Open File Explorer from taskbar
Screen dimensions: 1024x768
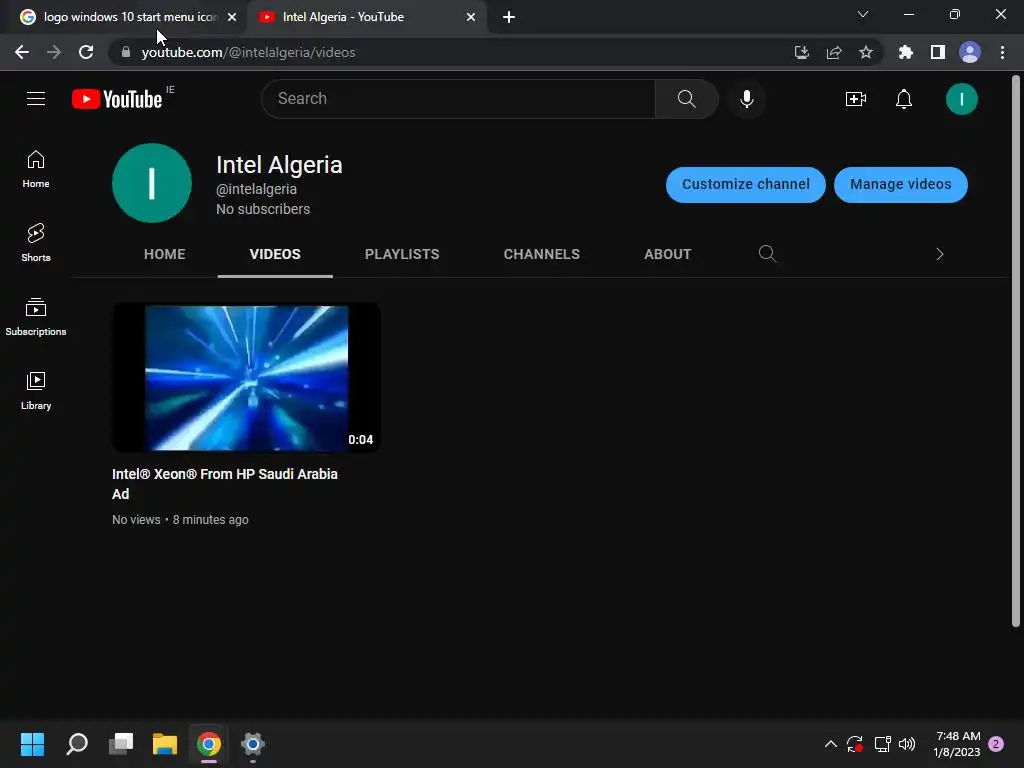pyautogui.click(x=165, y=744)
